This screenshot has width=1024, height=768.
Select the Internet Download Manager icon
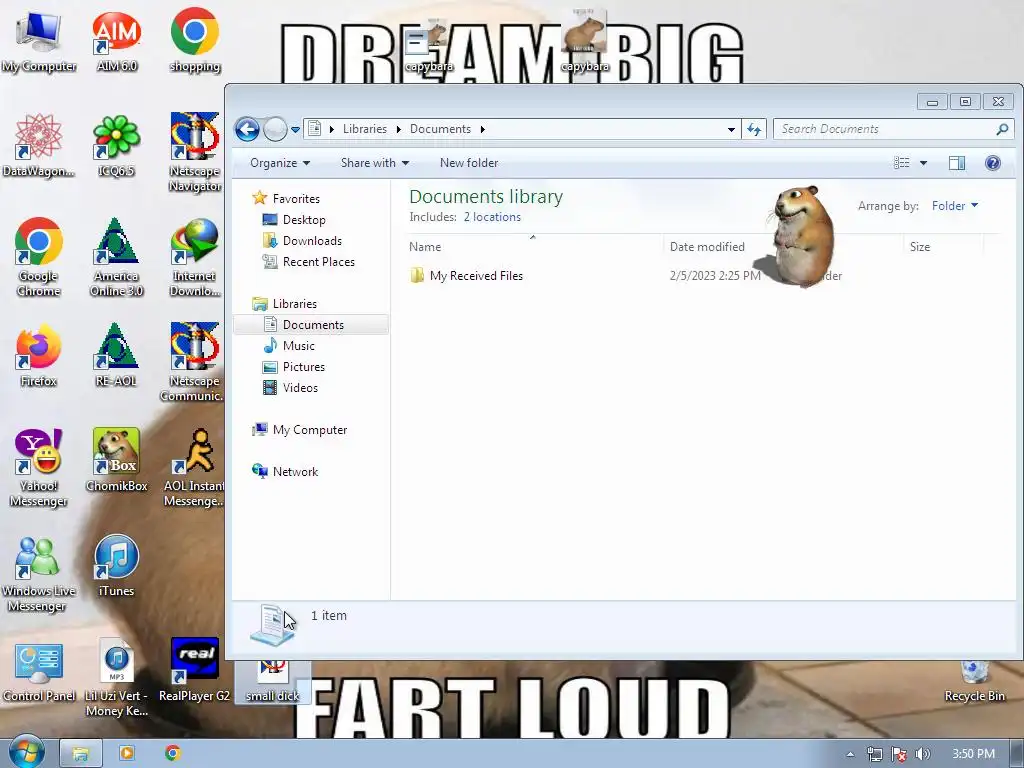195,257
